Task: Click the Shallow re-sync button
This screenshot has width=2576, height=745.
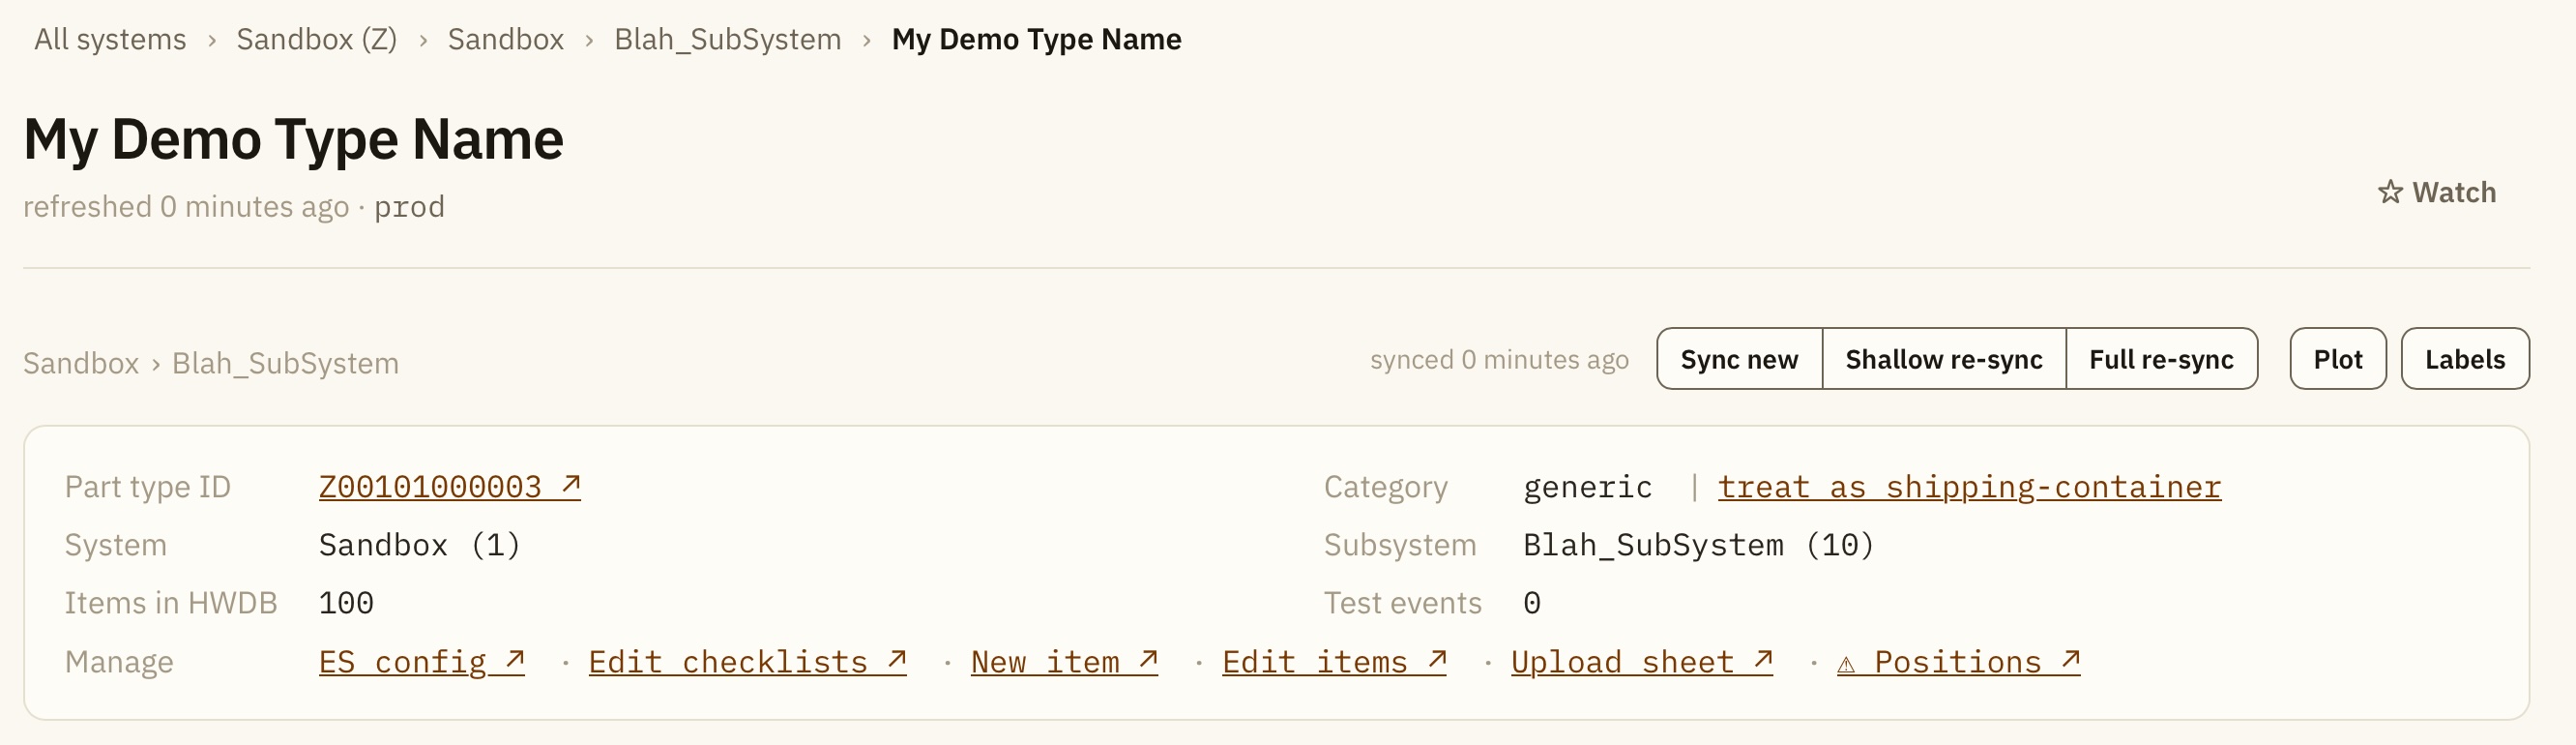Action: (x=1943, y=359)
